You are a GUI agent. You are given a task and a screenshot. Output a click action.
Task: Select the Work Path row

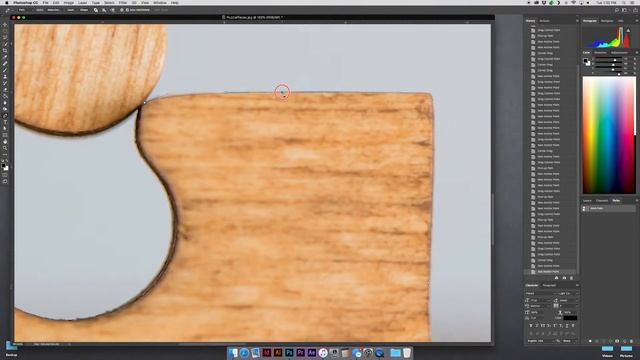click(609, 208)
